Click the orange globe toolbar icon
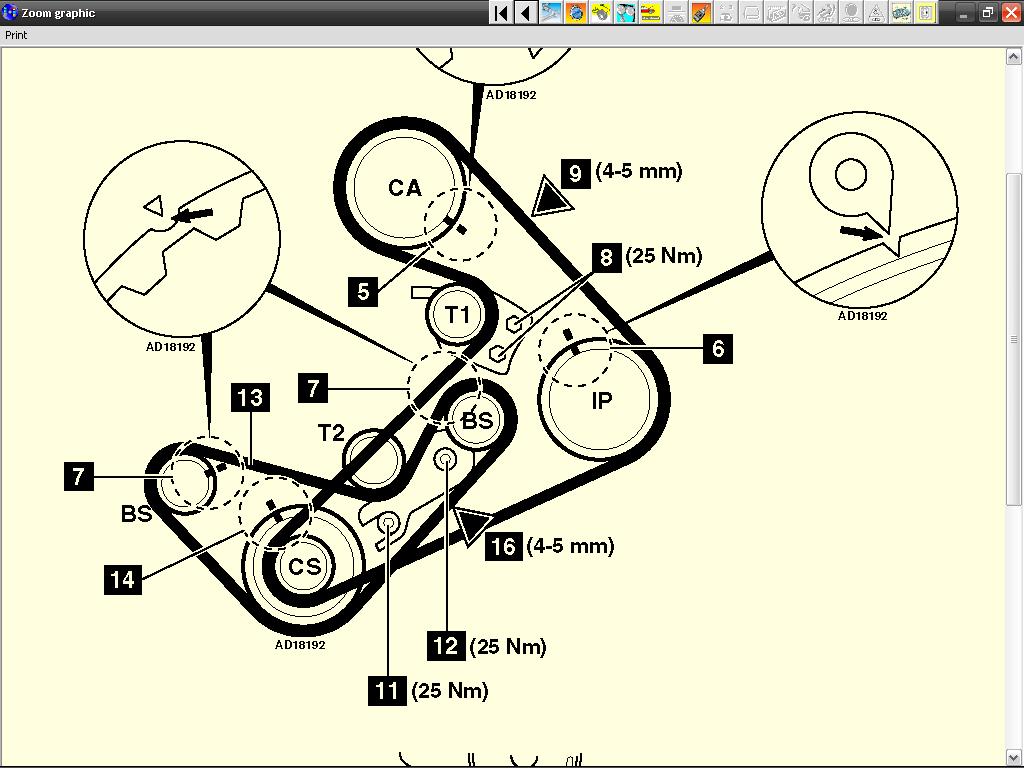1024x768 pixels. 575,12
